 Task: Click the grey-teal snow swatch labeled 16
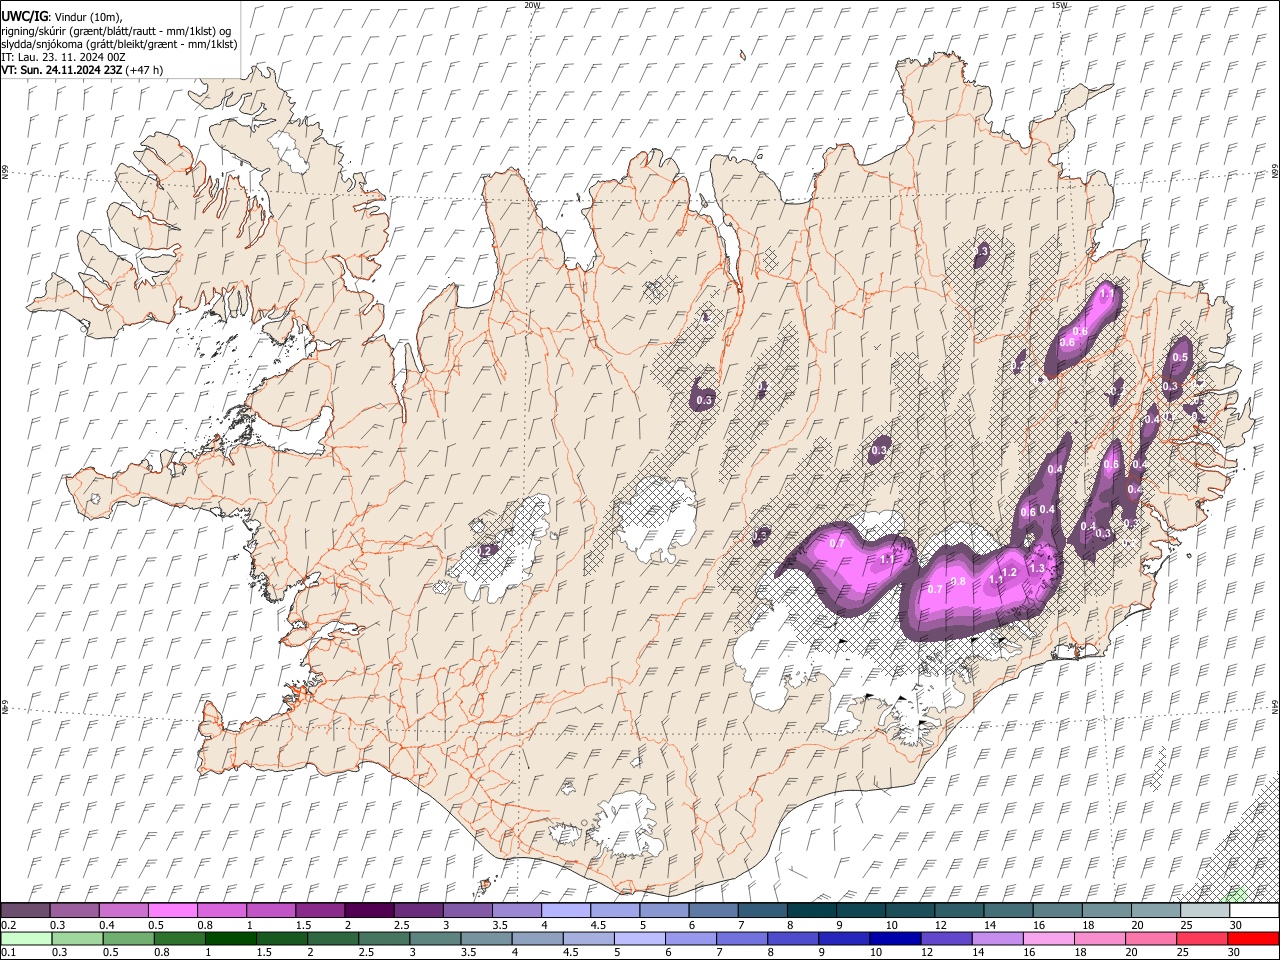click(1057, 910)
